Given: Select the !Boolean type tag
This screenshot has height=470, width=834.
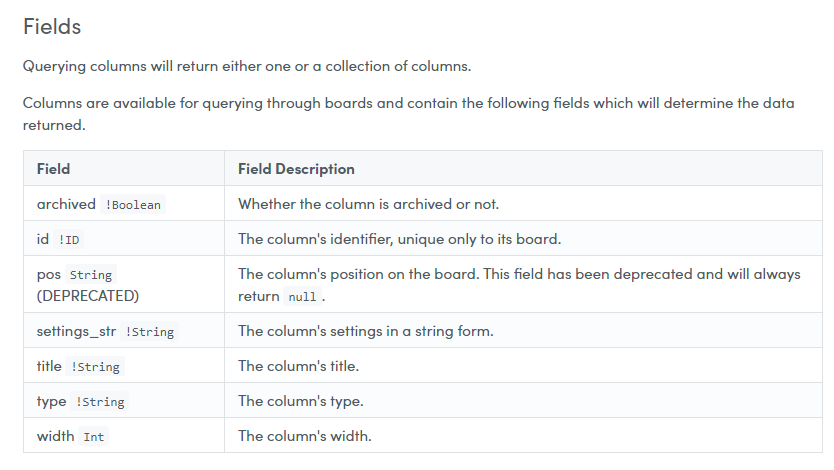Looking at the screenshot, I should tap(133, 205).
